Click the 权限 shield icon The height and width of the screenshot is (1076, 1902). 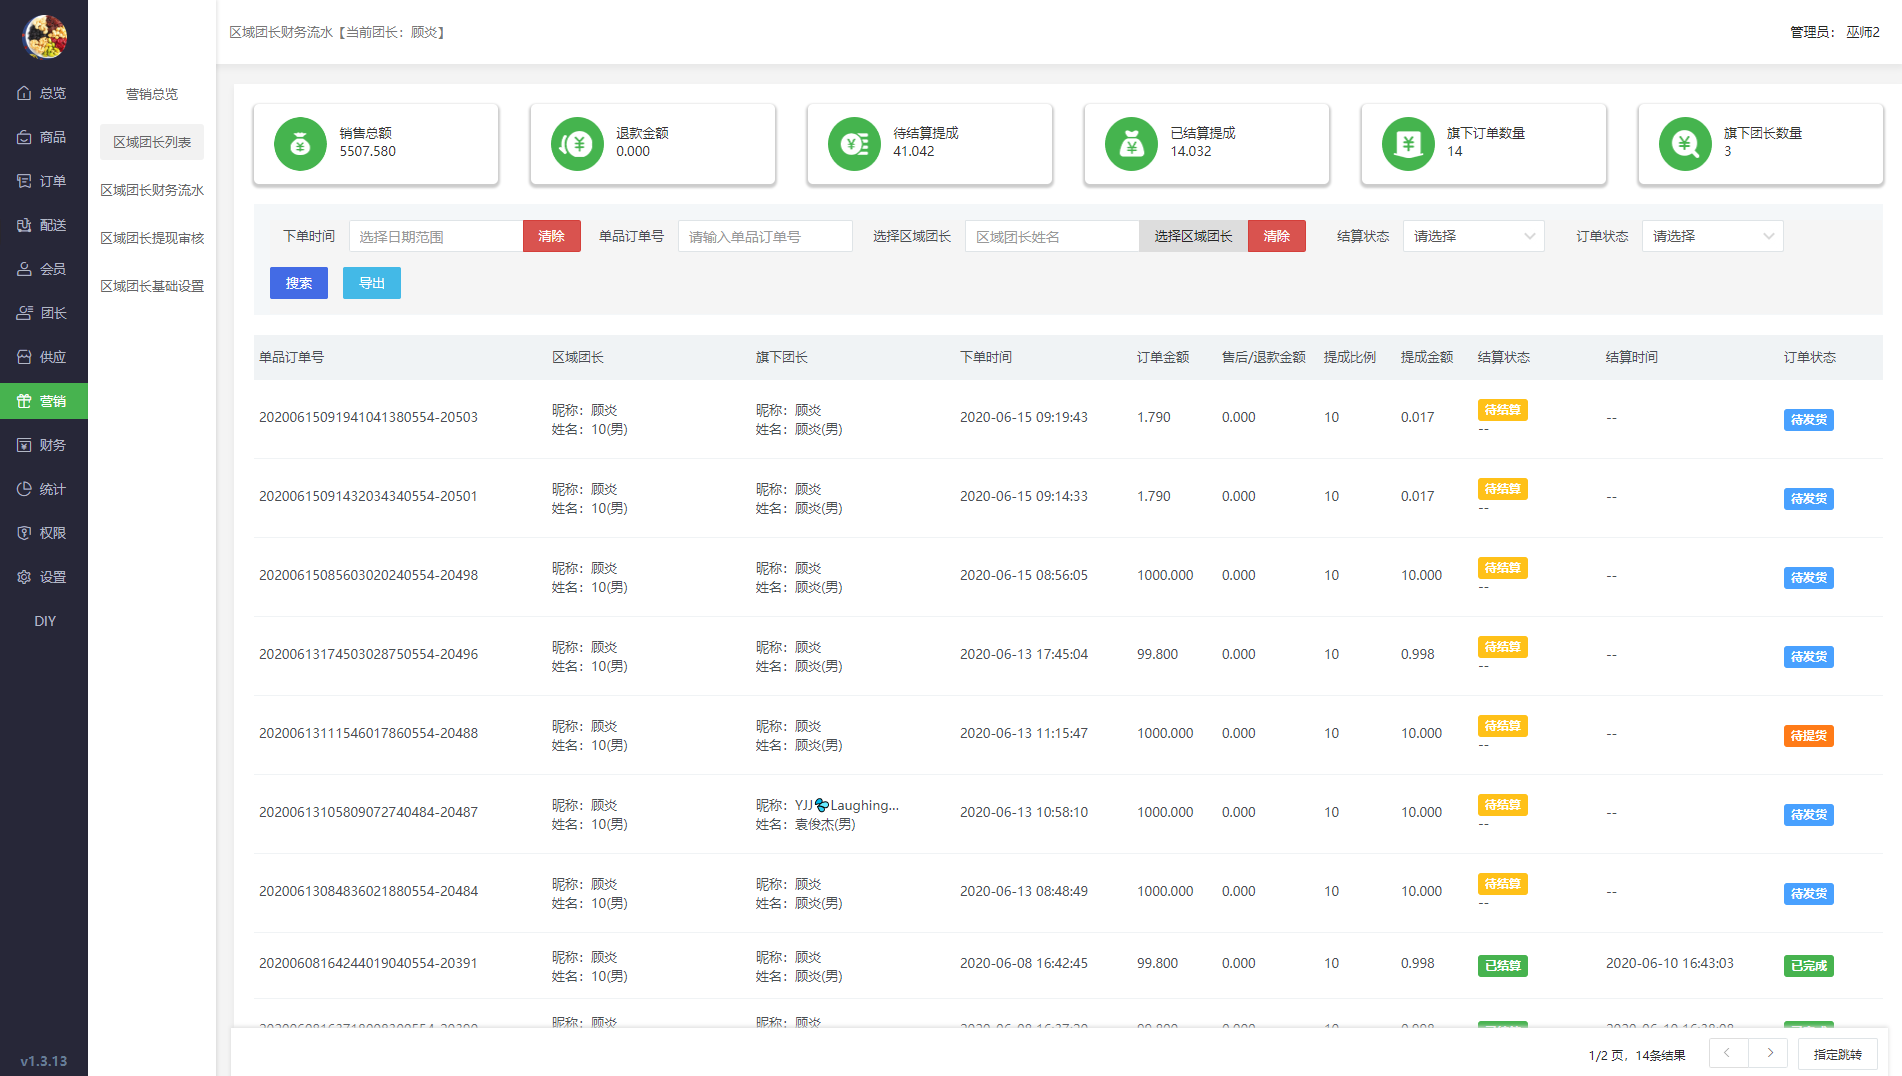coord(24,533)
